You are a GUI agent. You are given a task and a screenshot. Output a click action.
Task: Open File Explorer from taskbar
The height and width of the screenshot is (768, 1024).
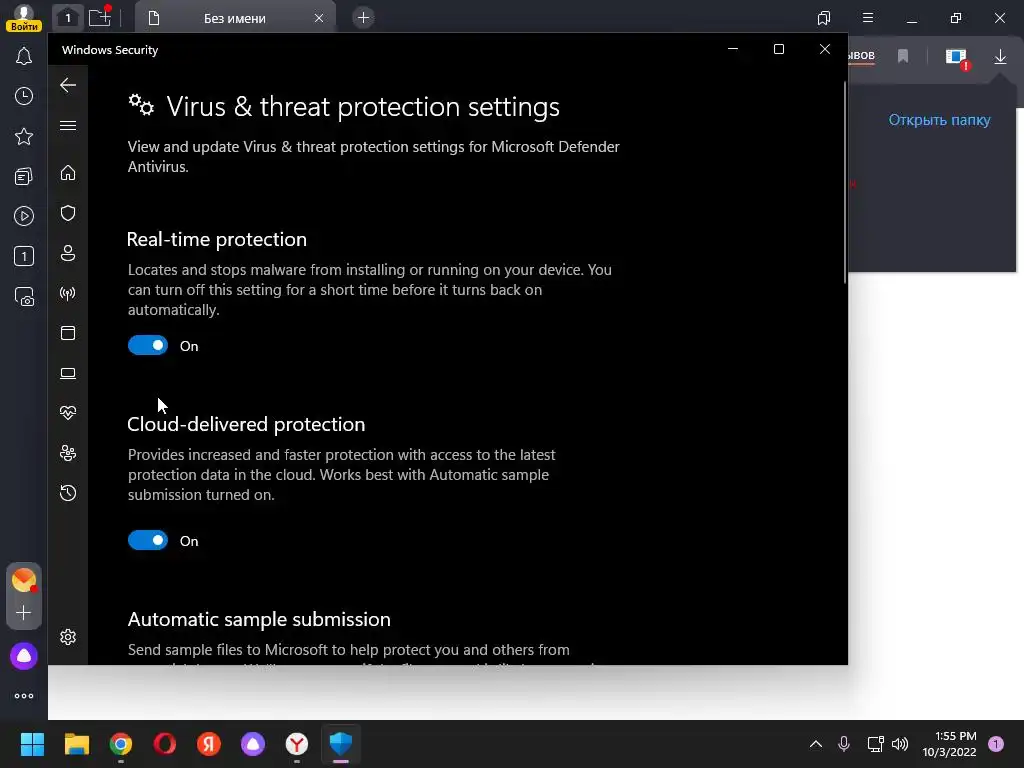coord(76,744)
